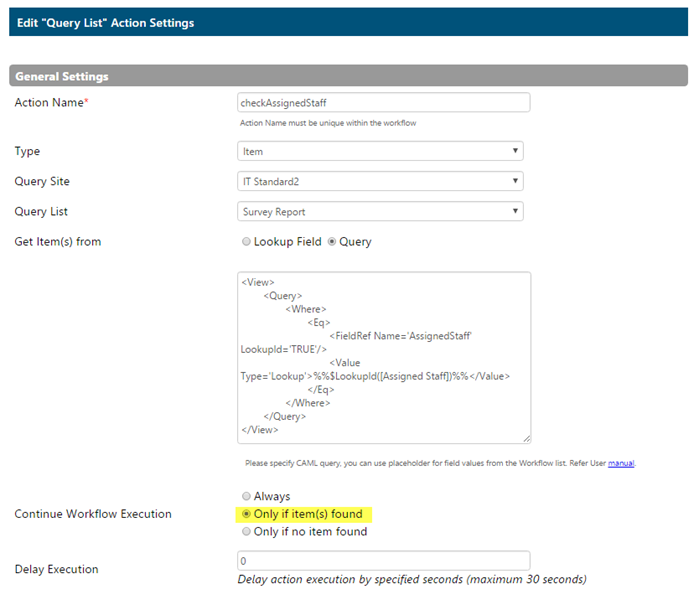Click the Delay Execution label text
The width and height of the screenshot is (699, 610).
[57, 569]
